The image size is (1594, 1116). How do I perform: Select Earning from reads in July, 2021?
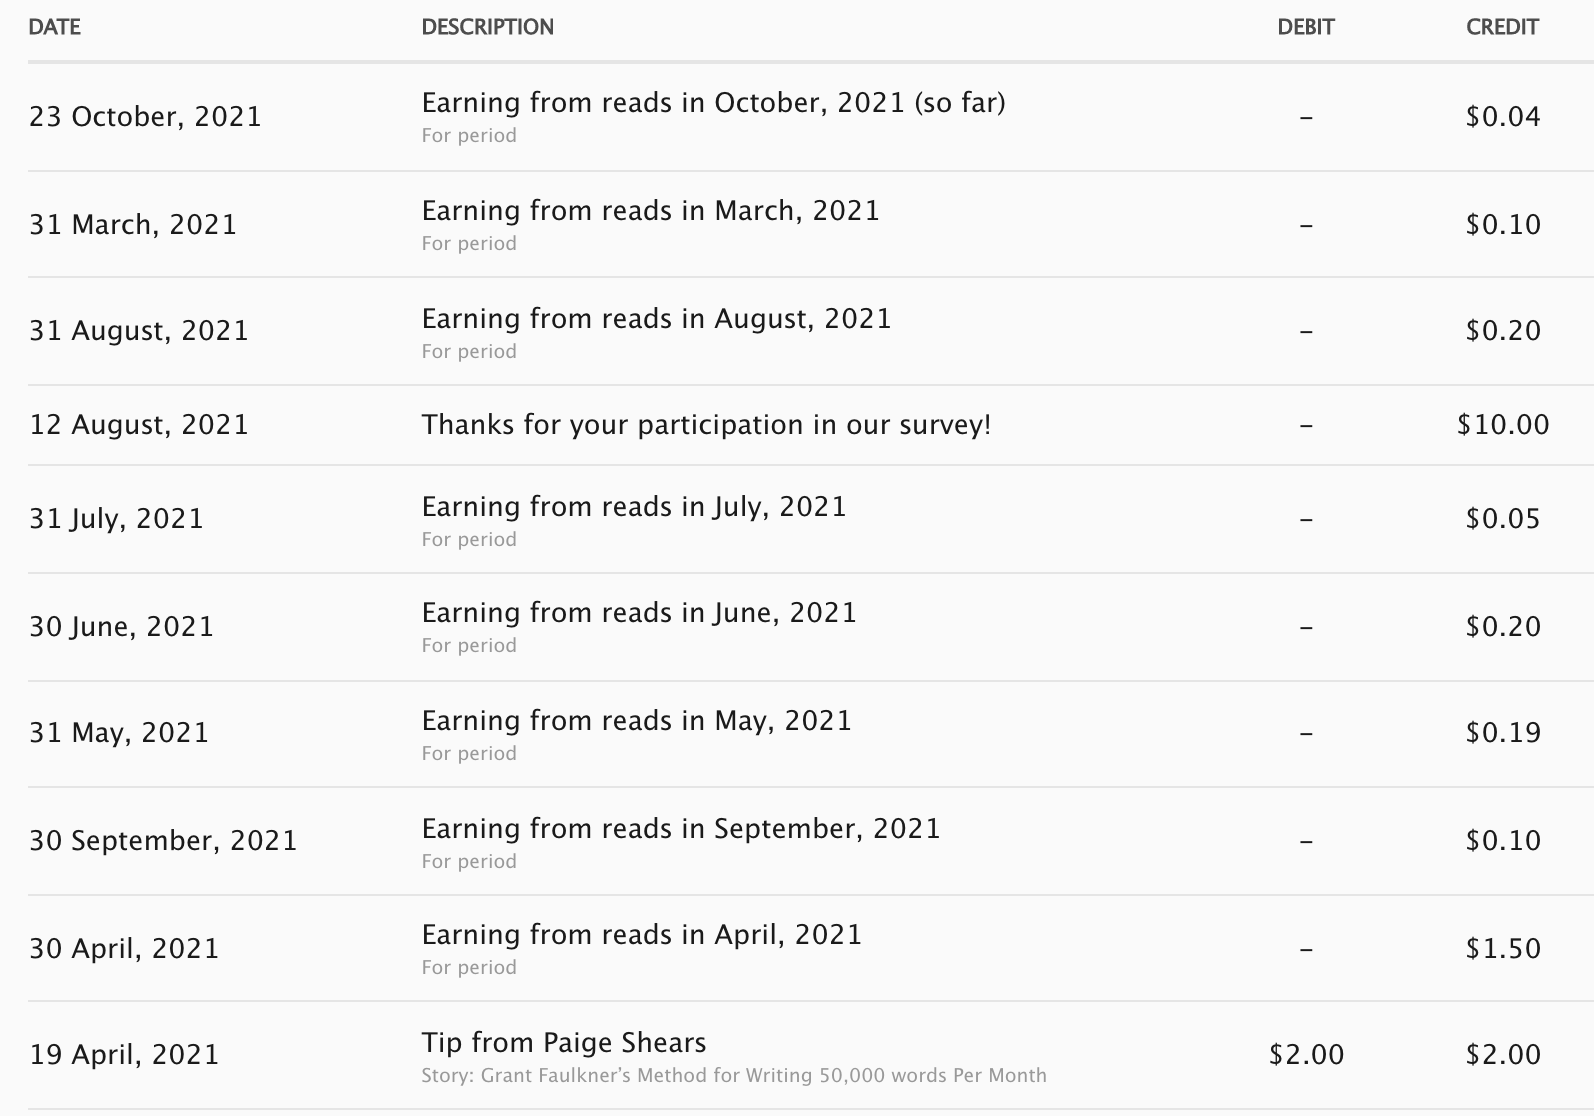coord(634,507)
